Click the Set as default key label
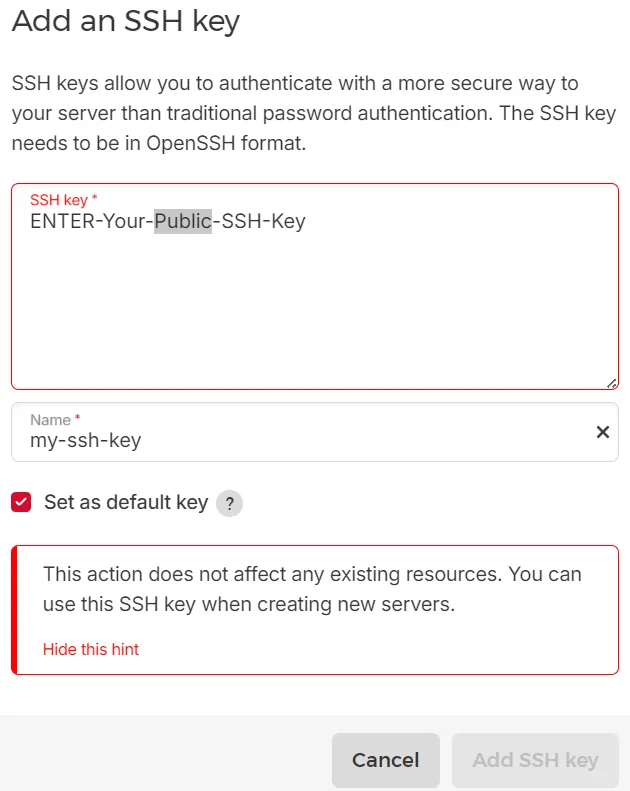Screen dimensions: 630x791 tap(126, 502)
